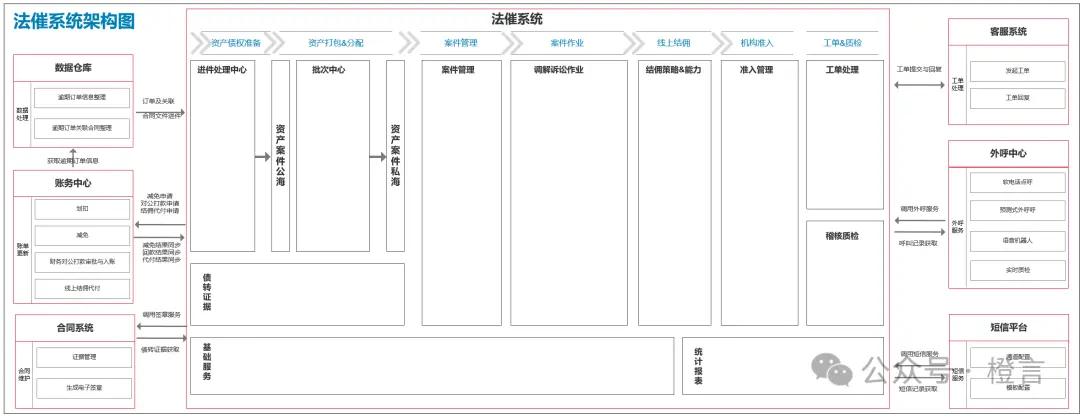Select the 工单&质检 stage header
The height and width of the screenshot is (414, 1080).
(x=843, y=43)
